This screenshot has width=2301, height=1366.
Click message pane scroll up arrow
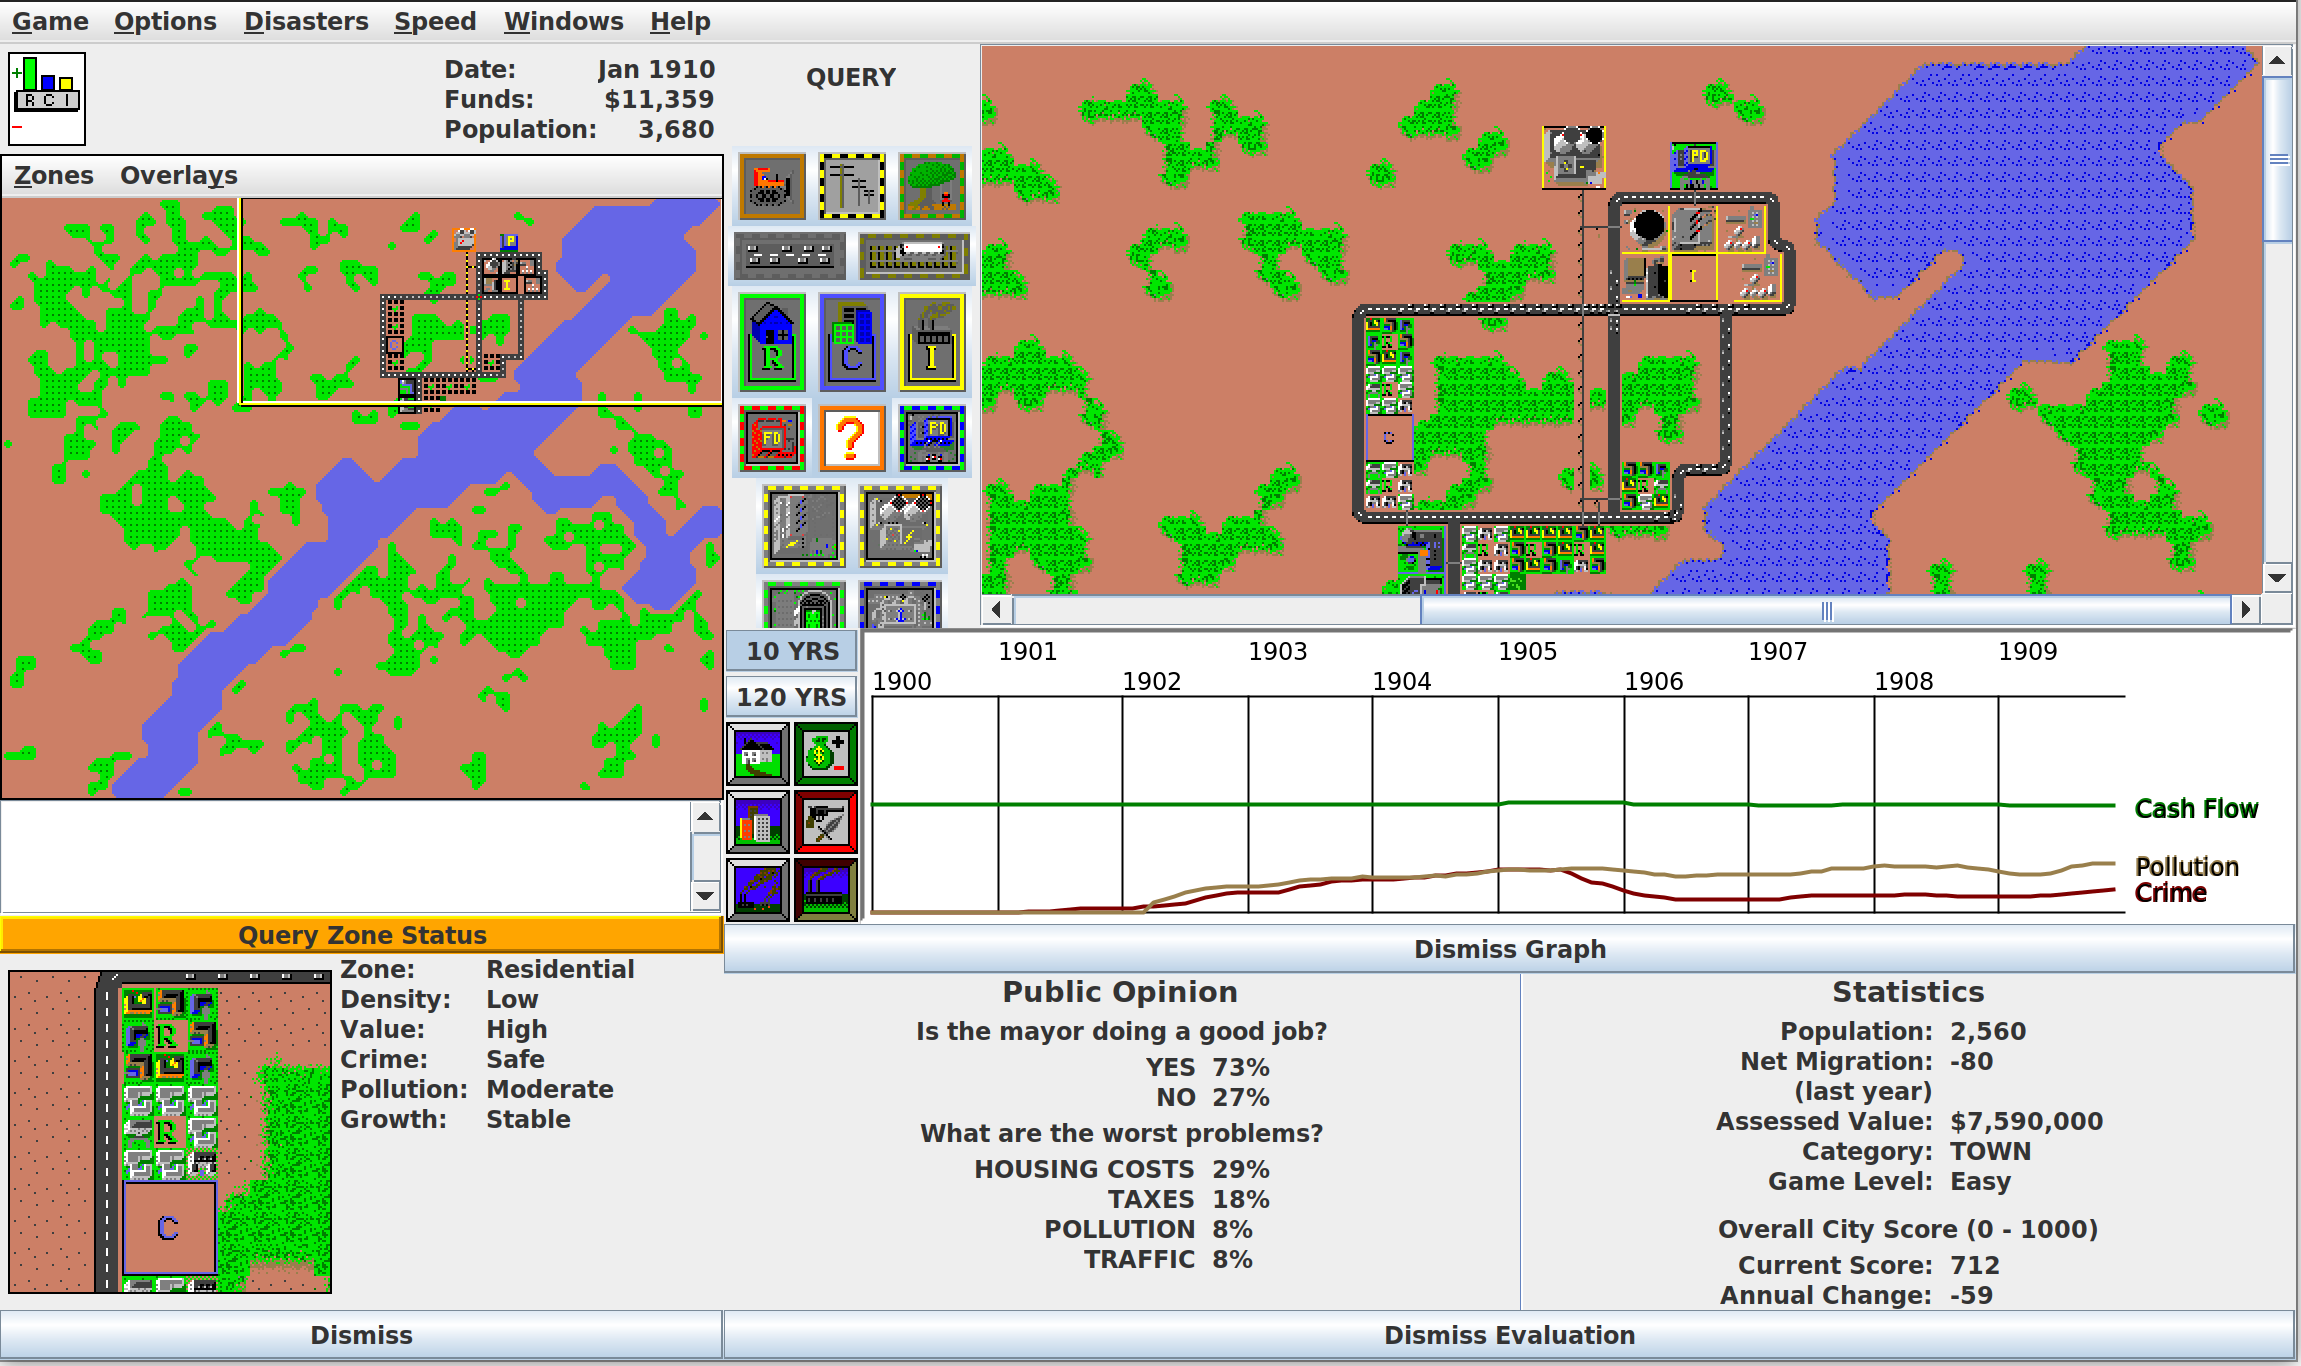pos(705,817)
